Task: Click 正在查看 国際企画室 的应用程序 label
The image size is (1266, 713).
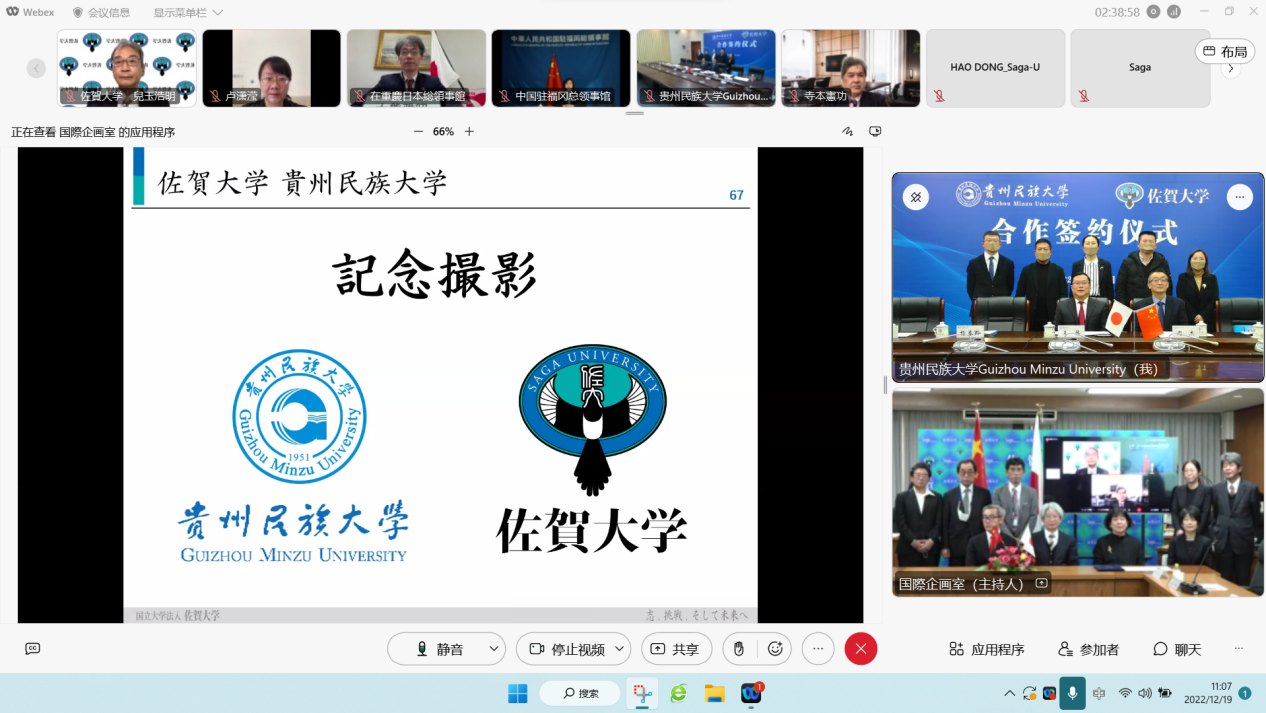Action: (x=93, y=132)
